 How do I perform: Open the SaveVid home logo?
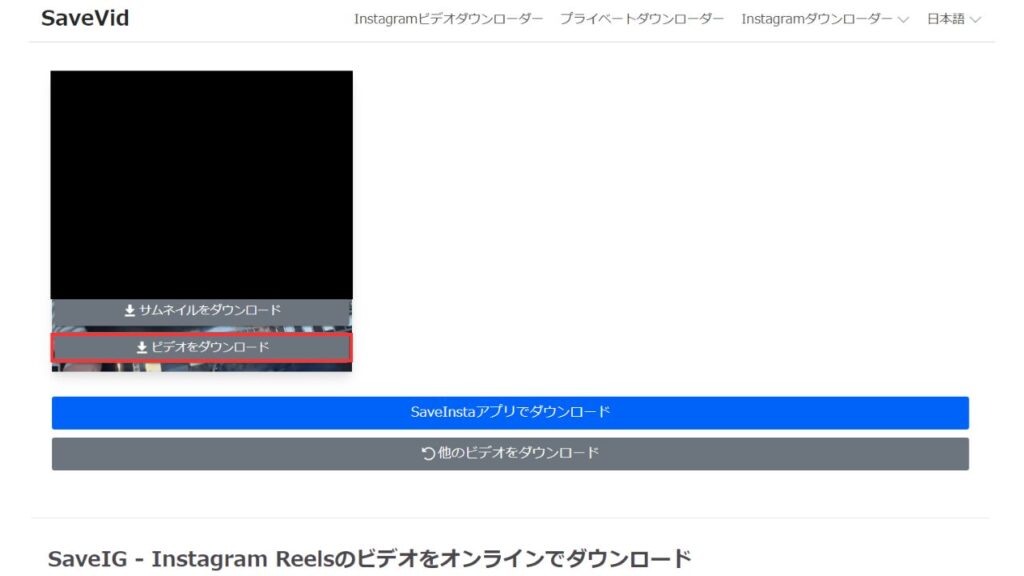[x=85, y=18]
